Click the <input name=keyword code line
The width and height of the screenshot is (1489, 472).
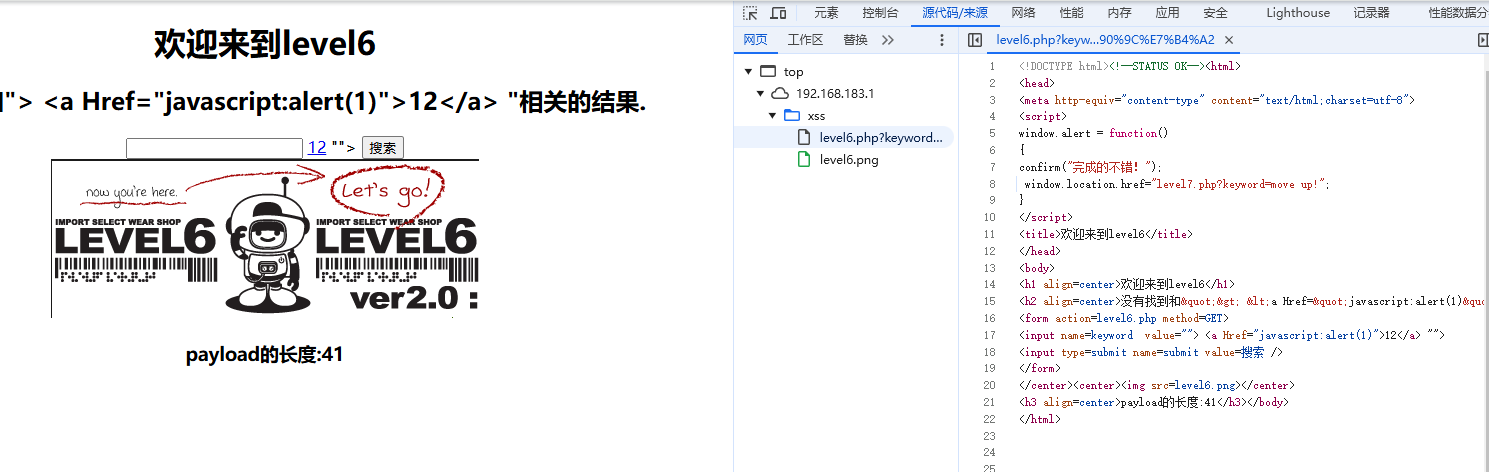click(x=1231, y=335)
